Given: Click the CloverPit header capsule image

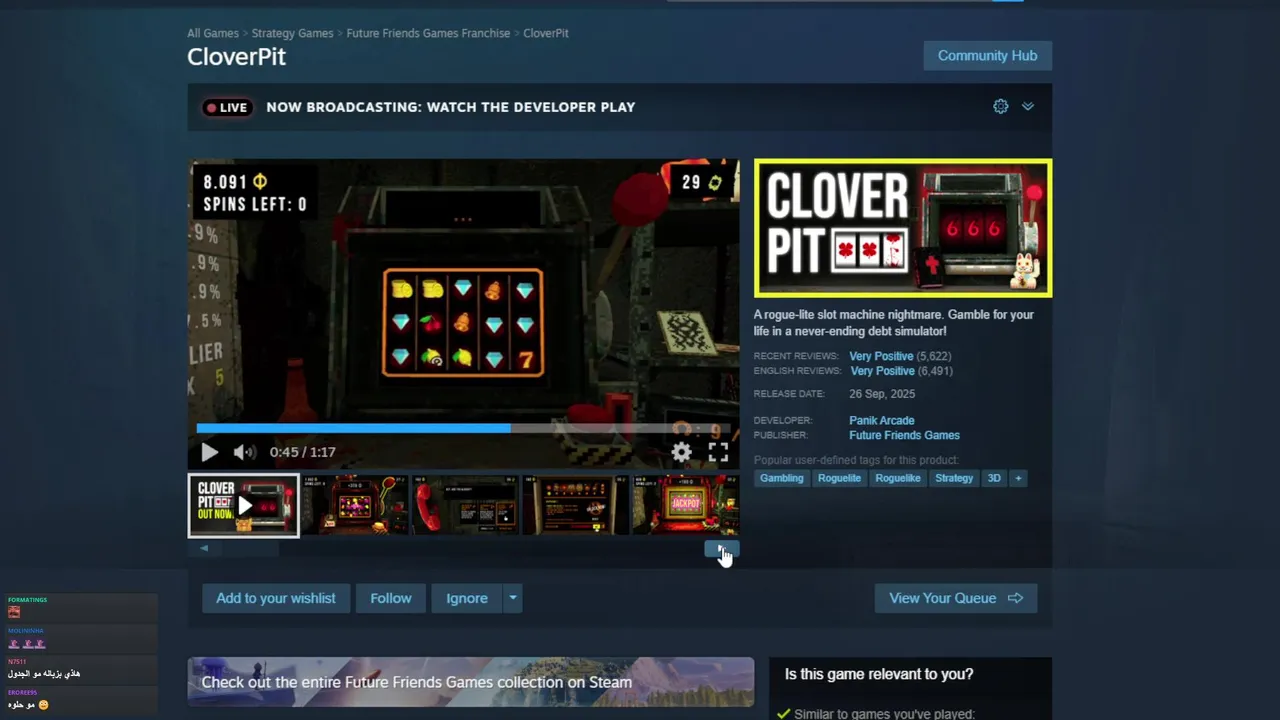Looking at the screenshot, I should point(903,228).
